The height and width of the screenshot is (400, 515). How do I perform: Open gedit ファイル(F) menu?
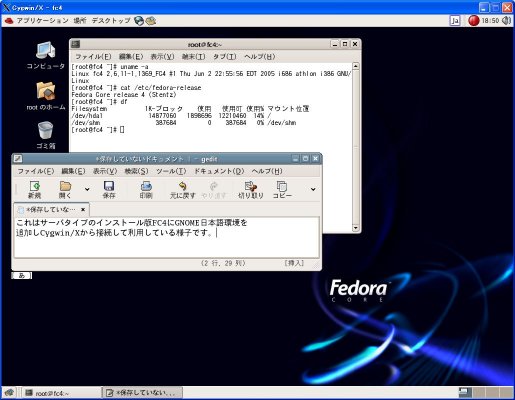[36, 171]
